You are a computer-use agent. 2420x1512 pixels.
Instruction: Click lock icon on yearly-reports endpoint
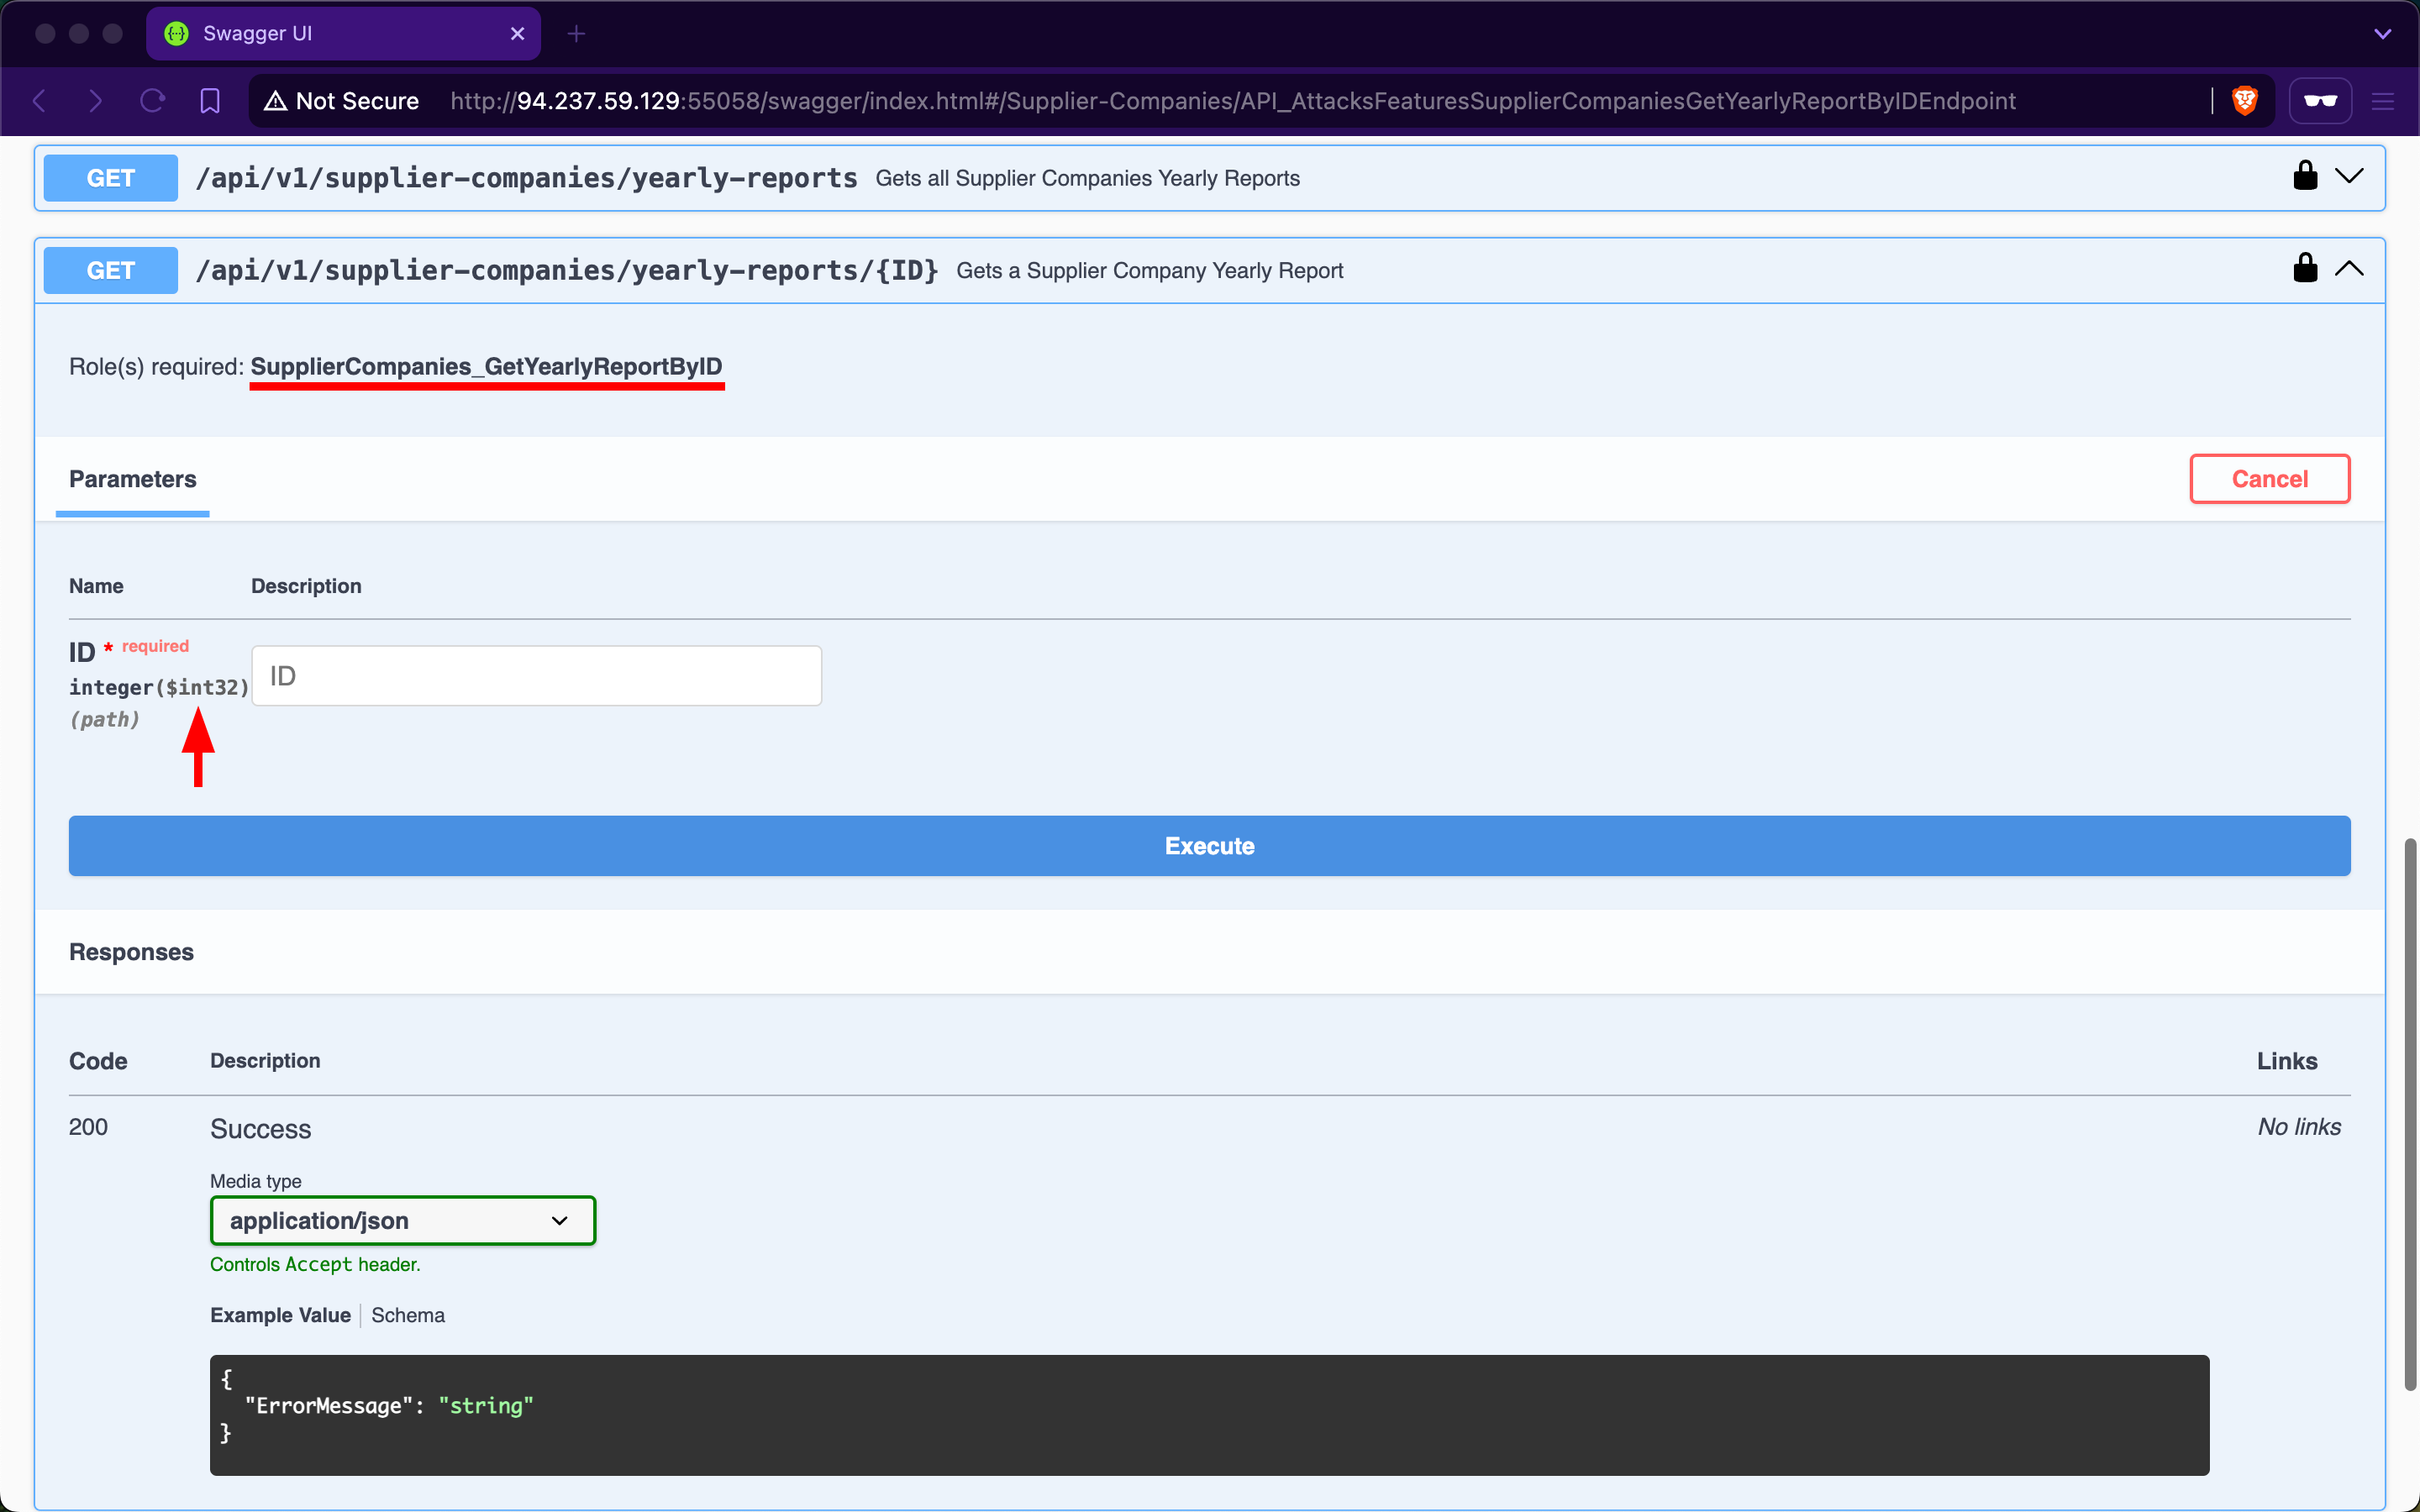[2305, 176]
